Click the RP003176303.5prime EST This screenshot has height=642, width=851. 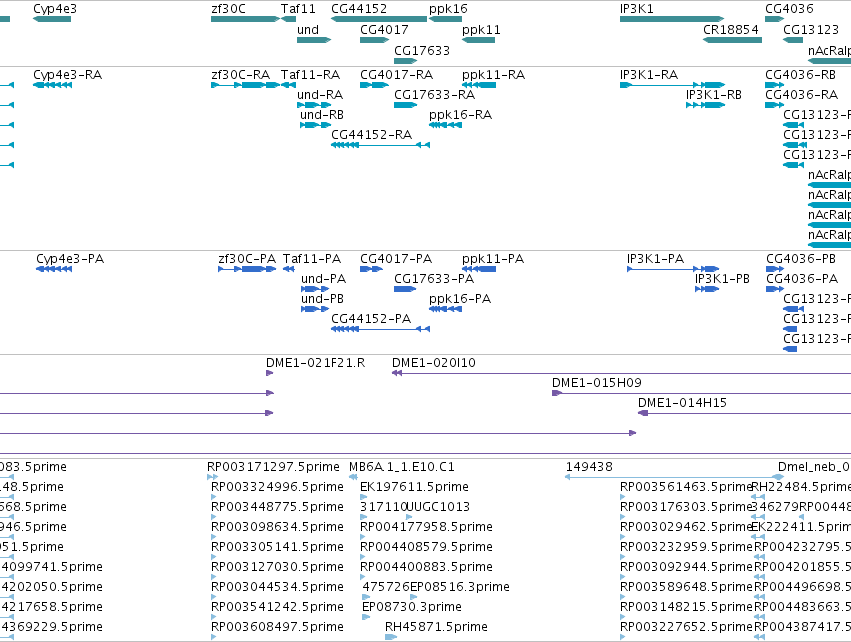(623, 517)
